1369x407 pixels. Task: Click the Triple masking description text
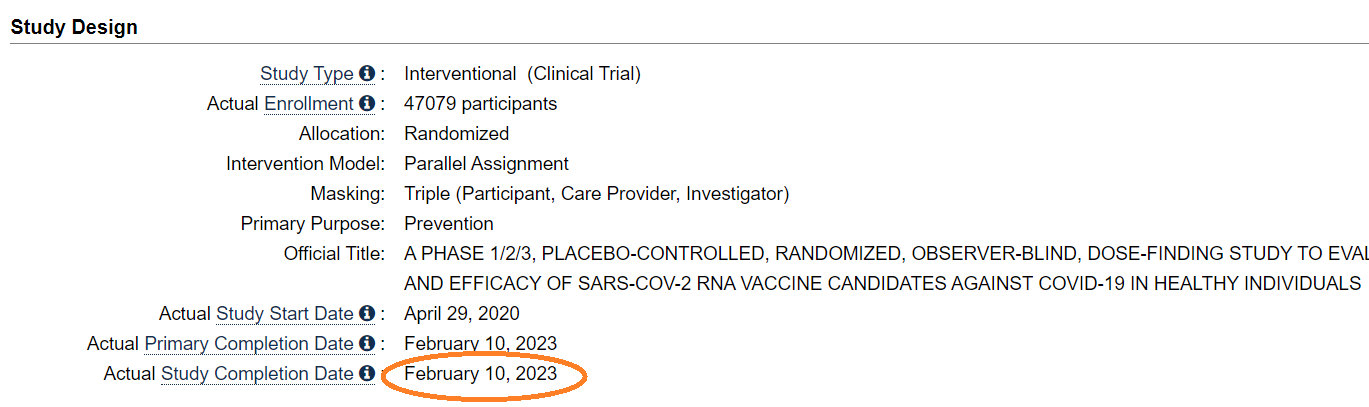coord(596,194)
